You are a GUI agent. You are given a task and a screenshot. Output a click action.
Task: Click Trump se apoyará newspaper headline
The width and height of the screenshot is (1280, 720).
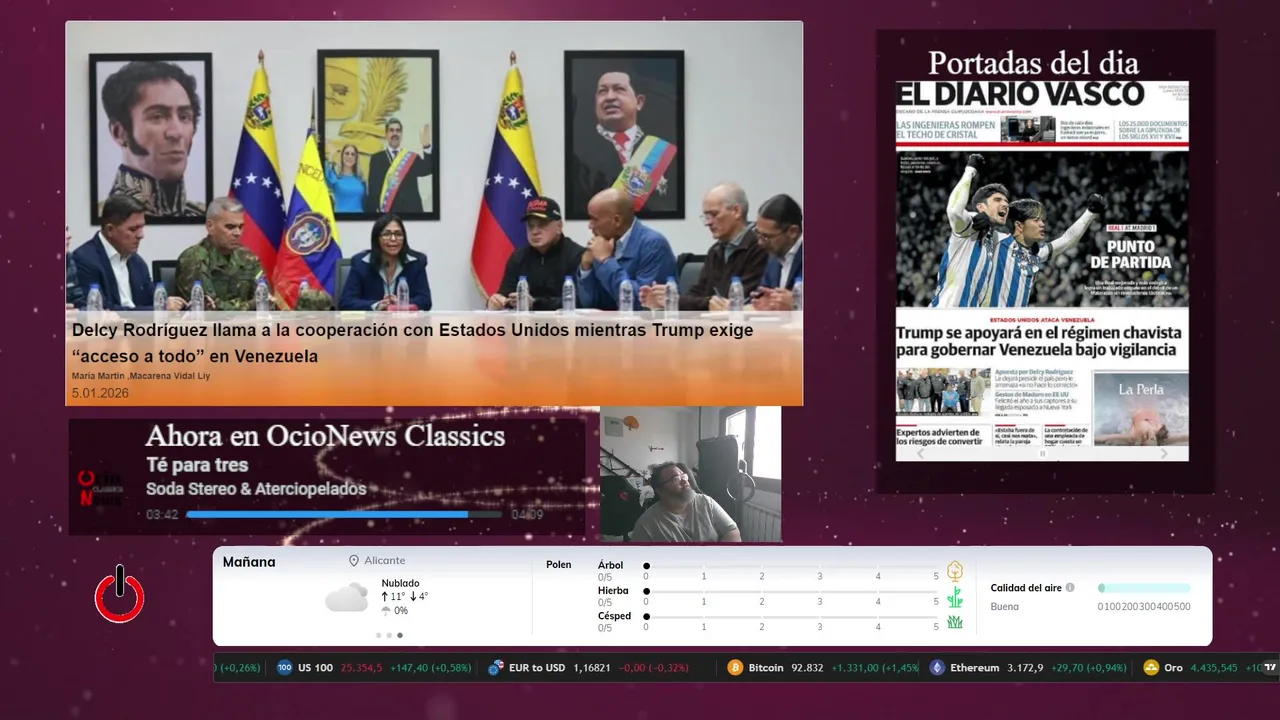(x=1038, y=341)
